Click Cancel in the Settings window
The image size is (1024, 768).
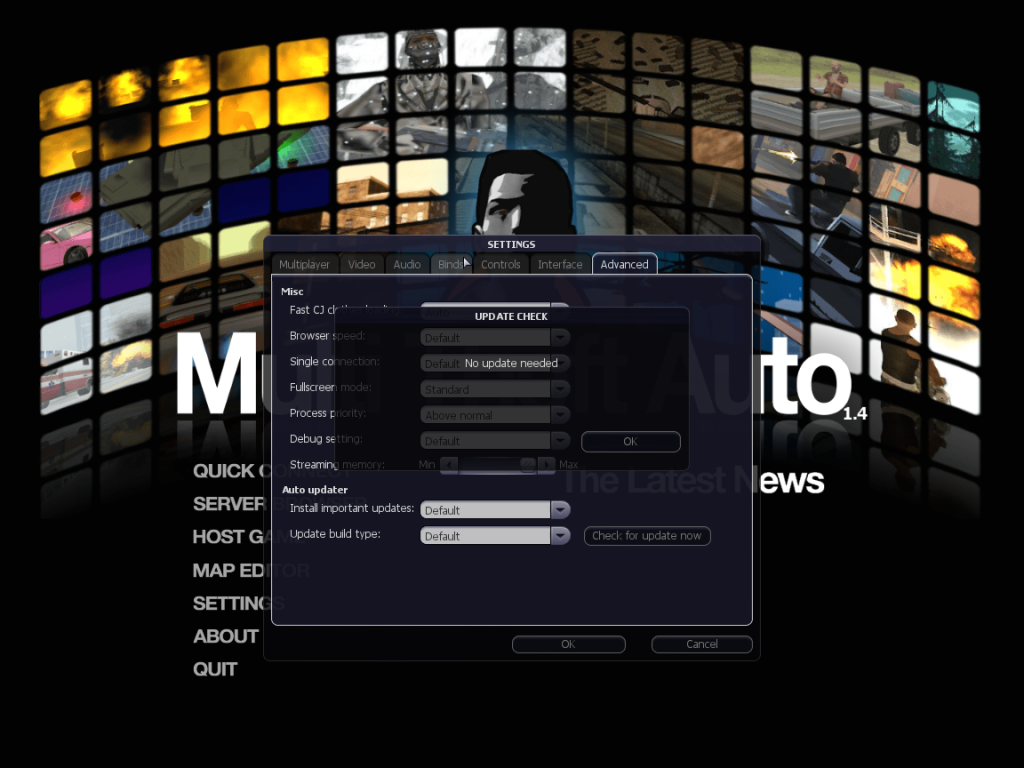click(701, 645)
